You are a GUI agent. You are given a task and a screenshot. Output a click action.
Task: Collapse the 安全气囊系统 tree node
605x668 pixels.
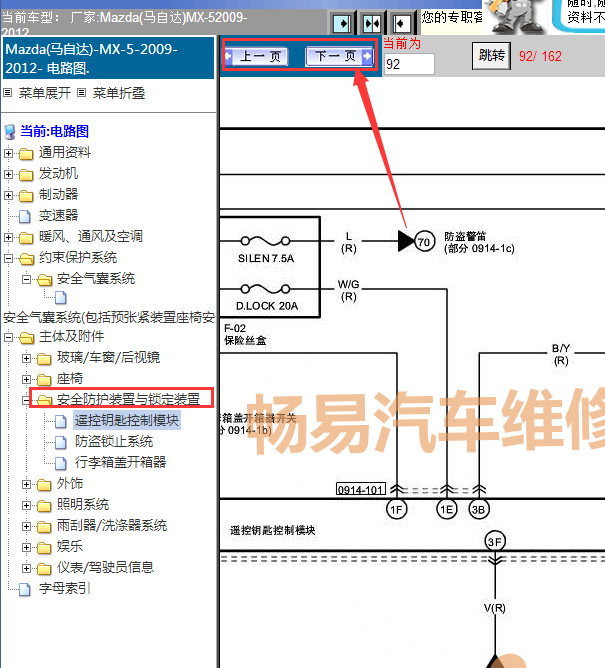click(26, 280)
